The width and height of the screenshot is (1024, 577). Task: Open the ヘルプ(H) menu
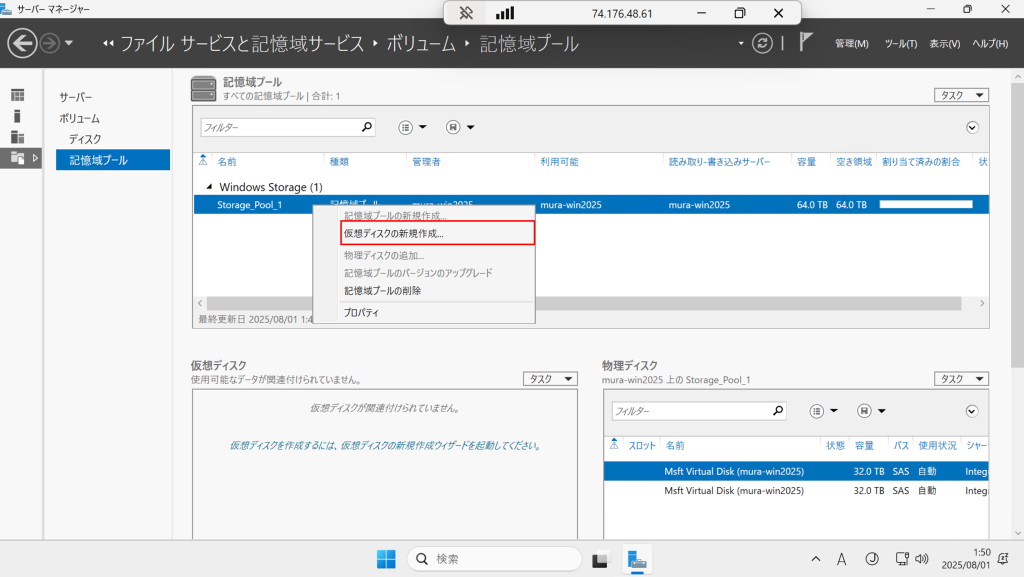click(x=990, y=44)
